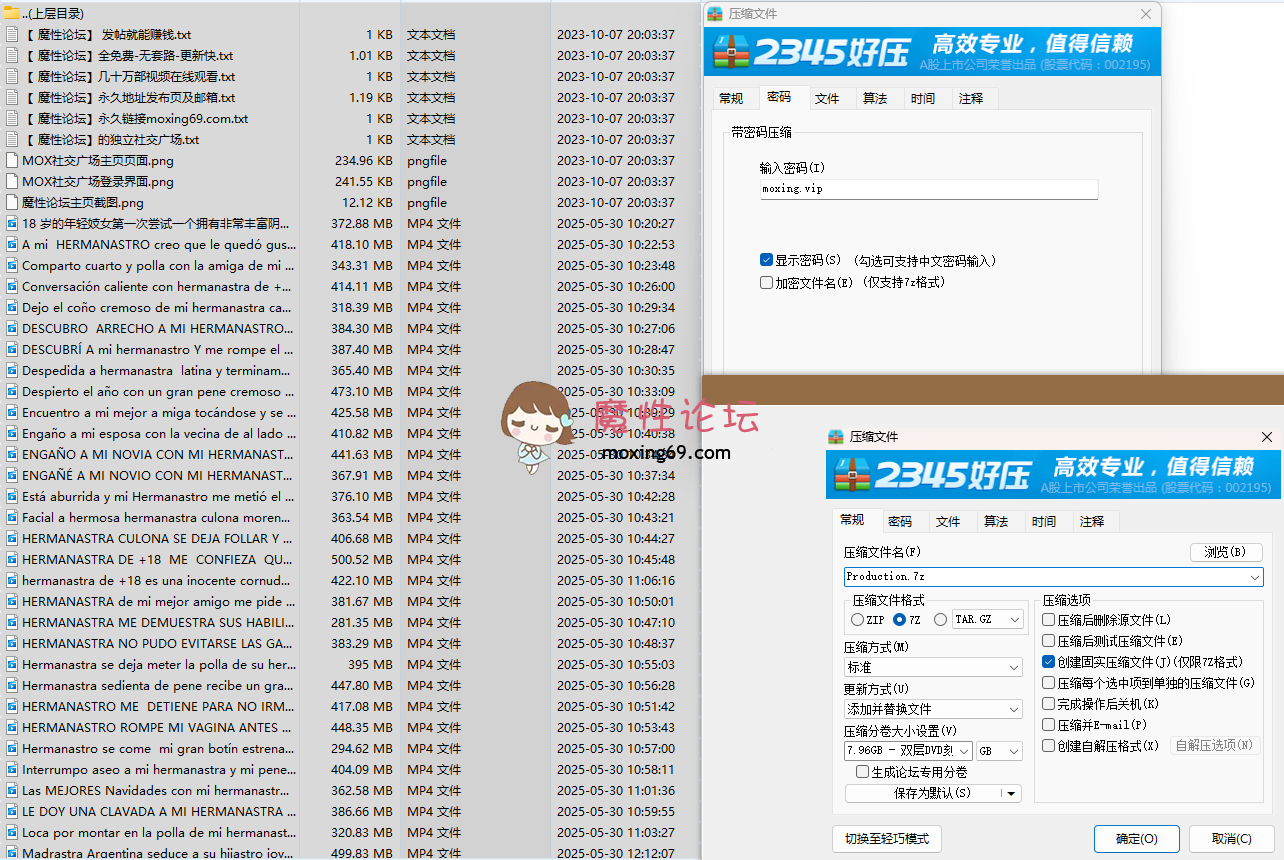Click the file icon of 魔性论坛主页截图.png
Viewport: 1284px width, 860px height.
(x=12, y=203)
